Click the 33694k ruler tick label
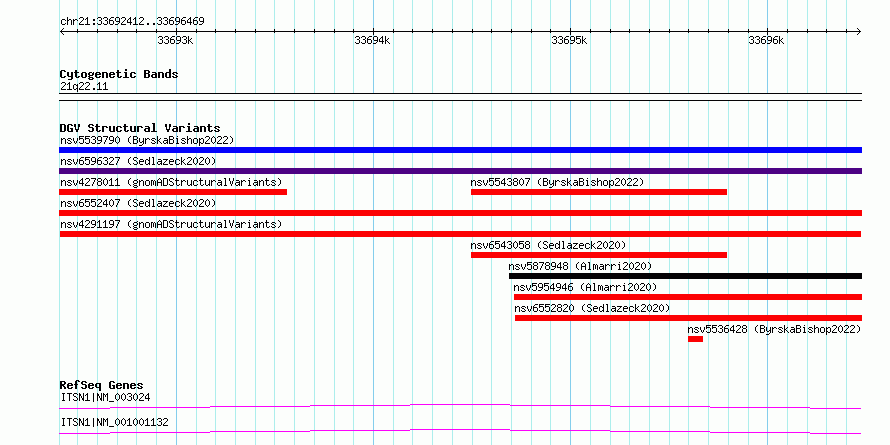Viewport: 890px width, 445px height. tap(372, 41)
